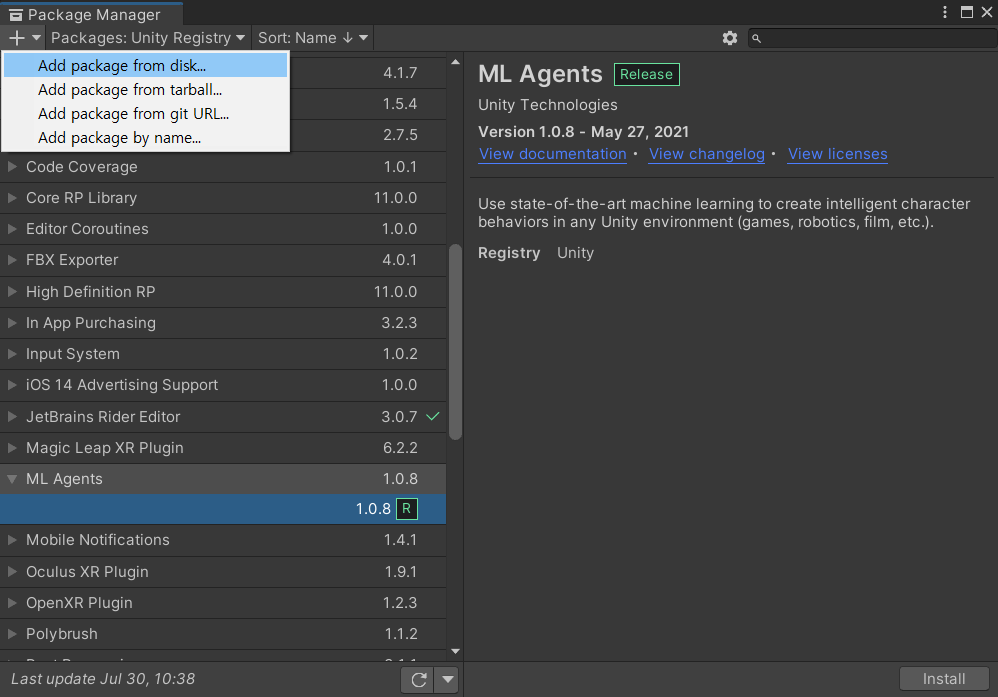The image size is (998, 697).
Task: Click the search magnifier icon
Action: (756, 39)
